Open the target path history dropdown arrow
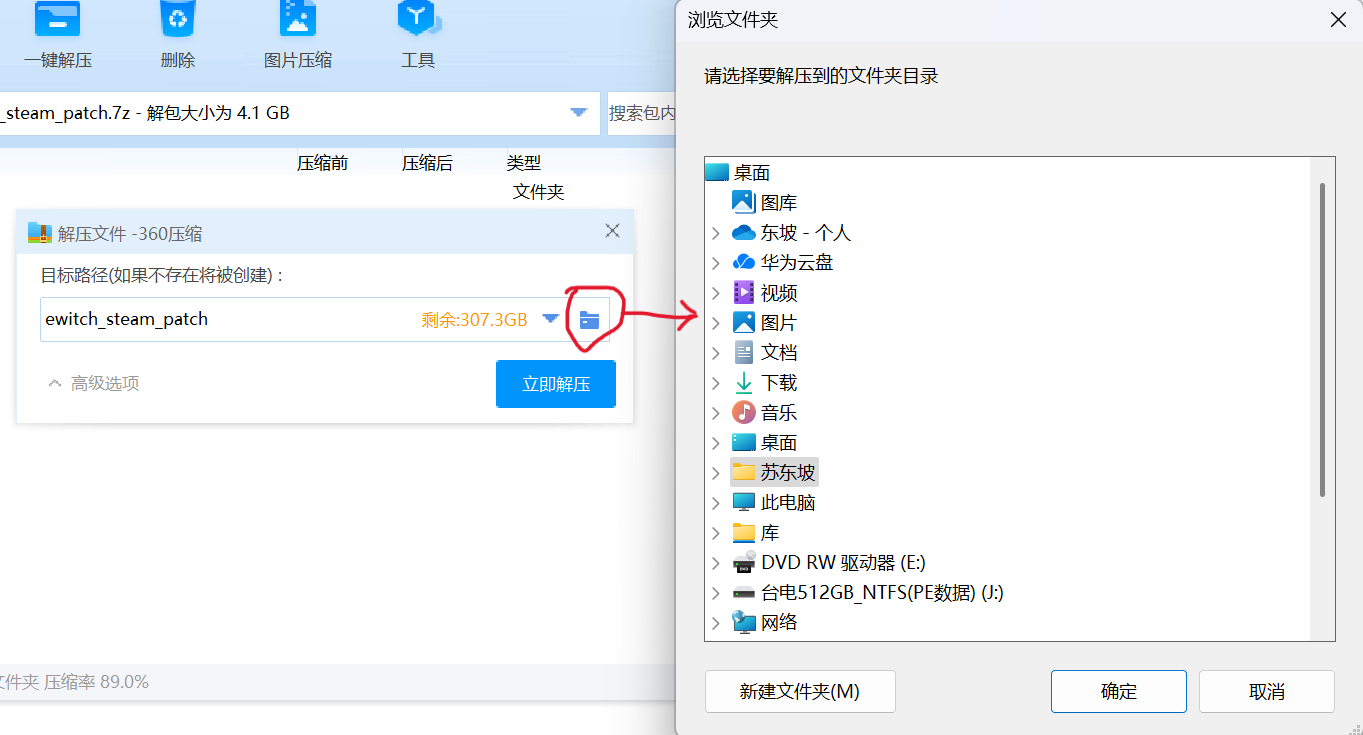Viewport: 1363px width, 735px height. (550, 319)
